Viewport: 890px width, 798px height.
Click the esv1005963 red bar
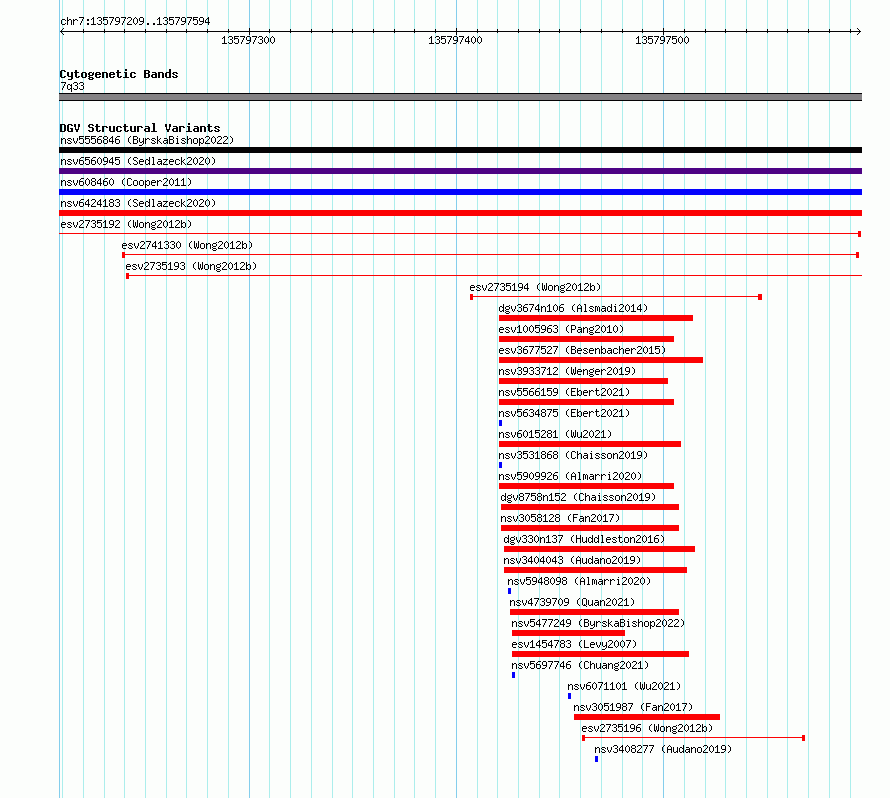(586, 339)
